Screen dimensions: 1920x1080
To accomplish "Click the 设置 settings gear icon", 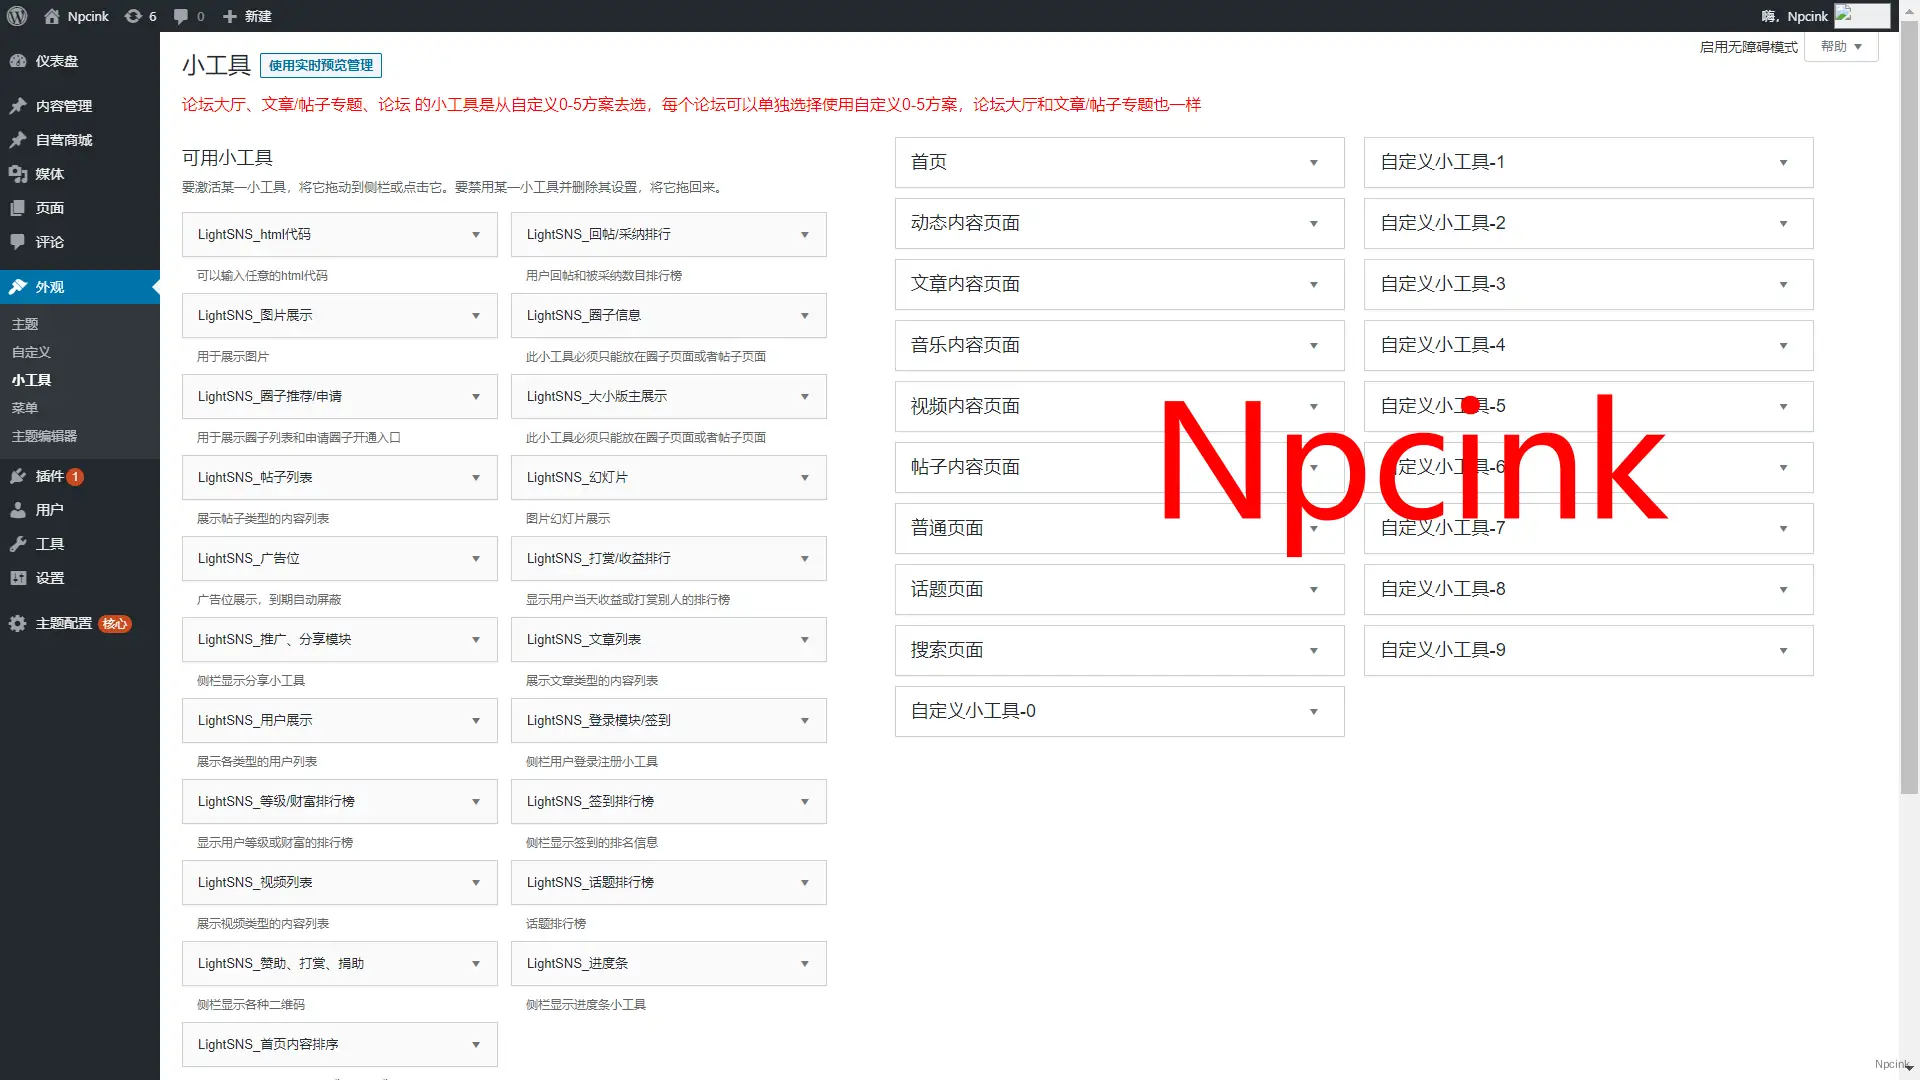I will (x=46, y=578).
